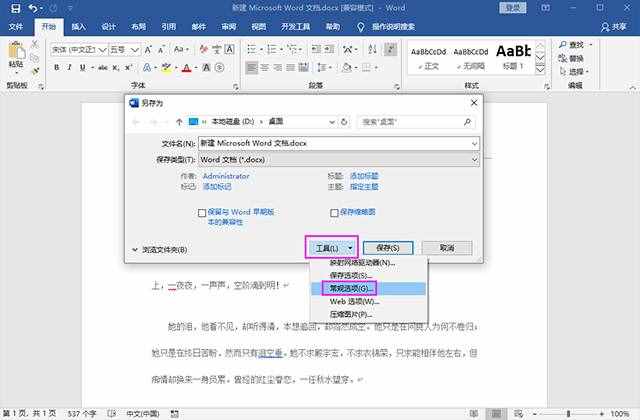Select 压缩图片(P)... menu entry

tap(369, 314)
